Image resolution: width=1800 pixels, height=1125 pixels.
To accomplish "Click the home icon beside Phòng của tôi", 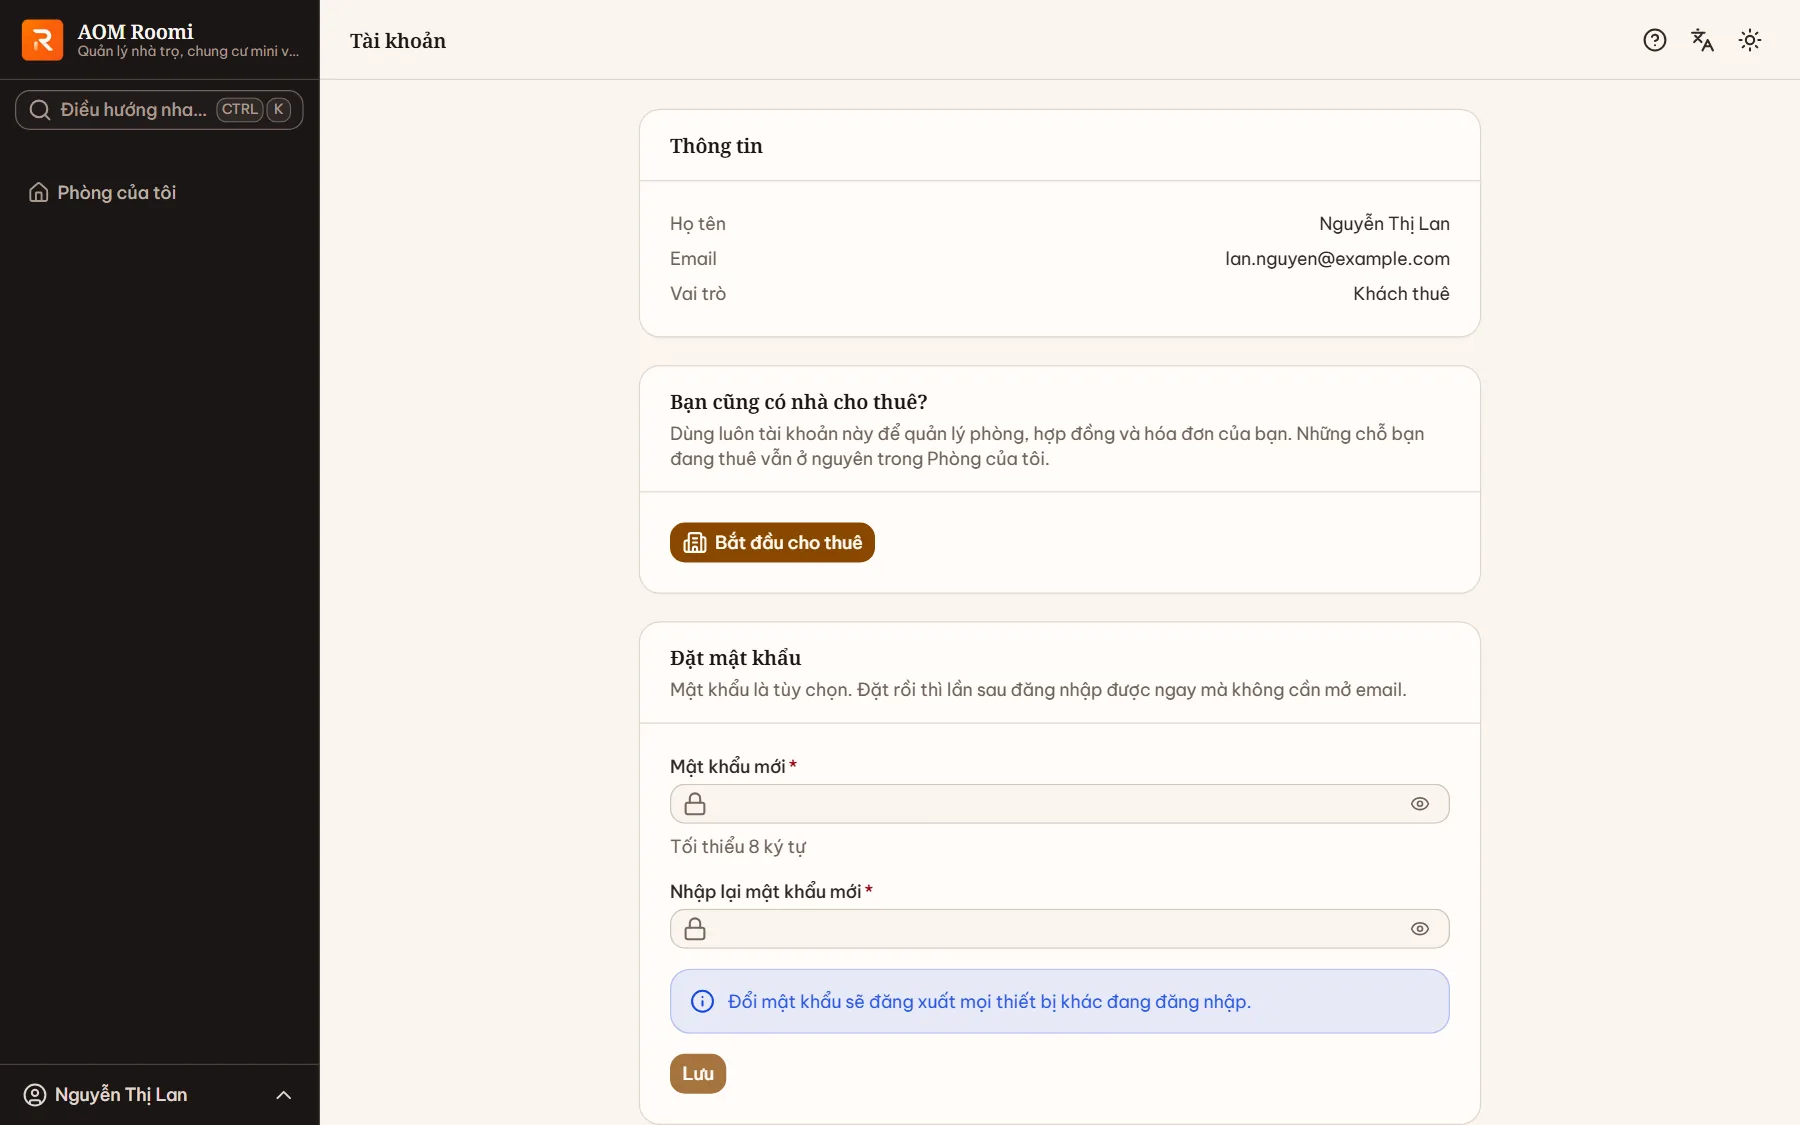I will [38, 192].
